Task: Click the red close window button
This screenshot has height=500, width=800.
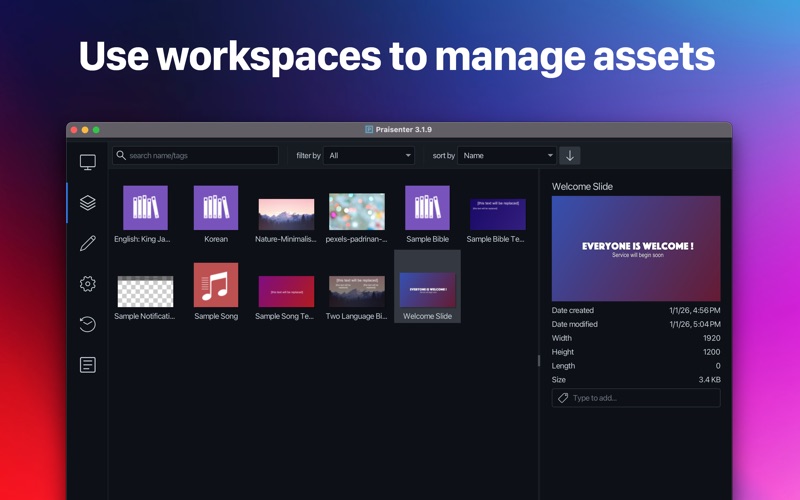Action: [x=74, y=130]
